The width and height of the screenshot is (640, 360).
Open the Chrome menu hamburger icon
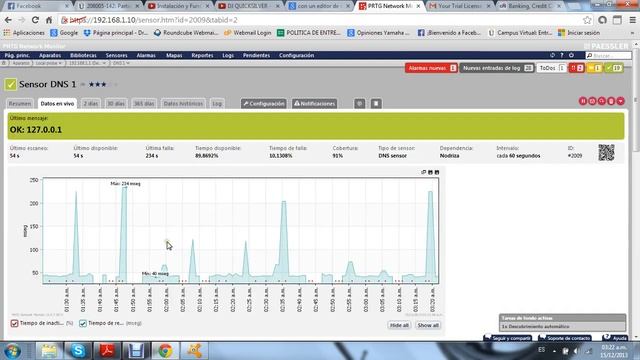632,20
